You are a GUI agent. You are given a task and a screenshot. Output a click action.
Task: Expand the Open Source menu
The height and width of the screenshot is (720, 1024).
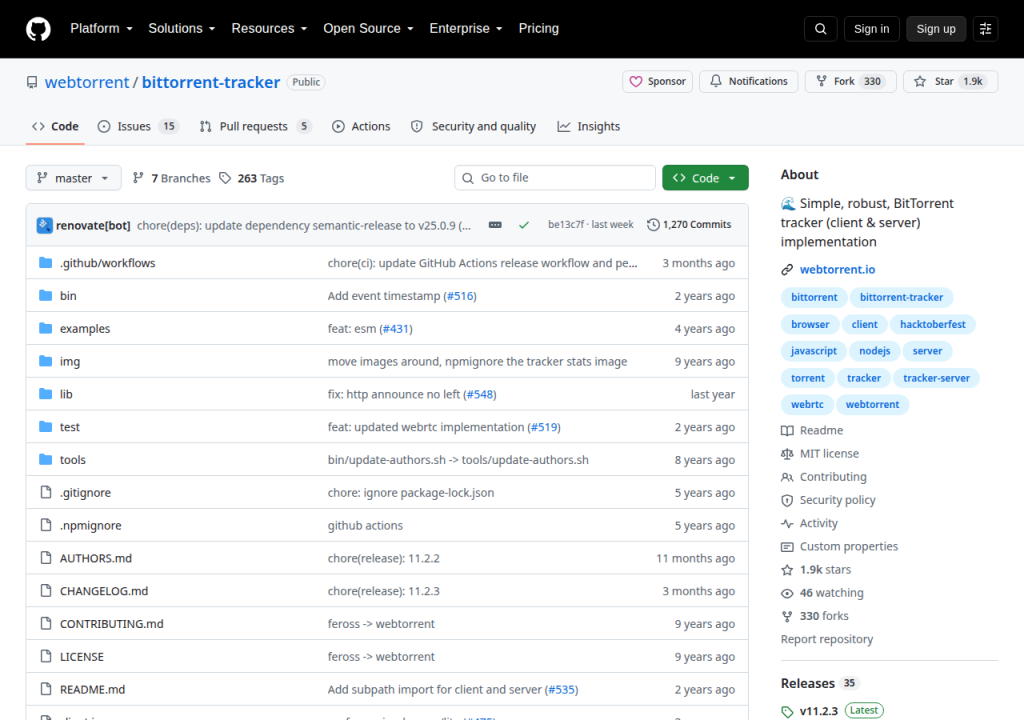tap(368, 29)
